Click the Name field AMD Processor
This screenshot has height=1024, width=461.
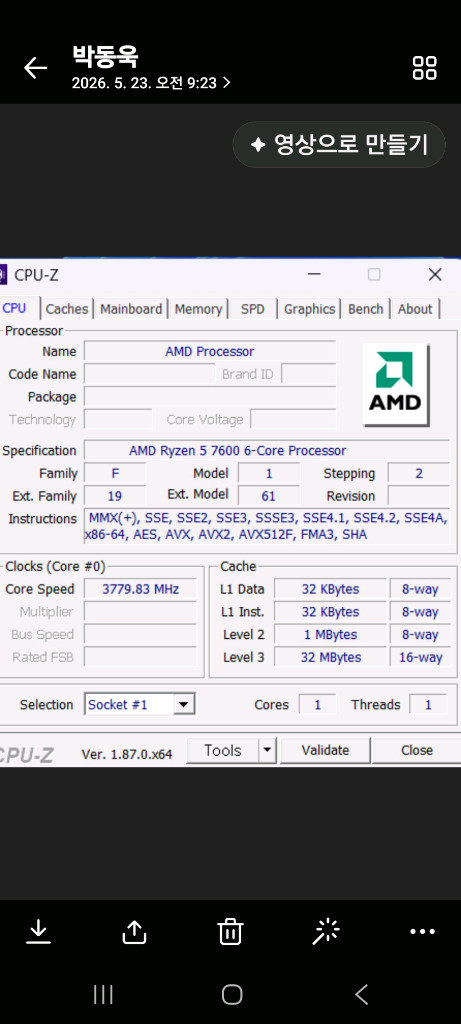click(x=210, y=351)
